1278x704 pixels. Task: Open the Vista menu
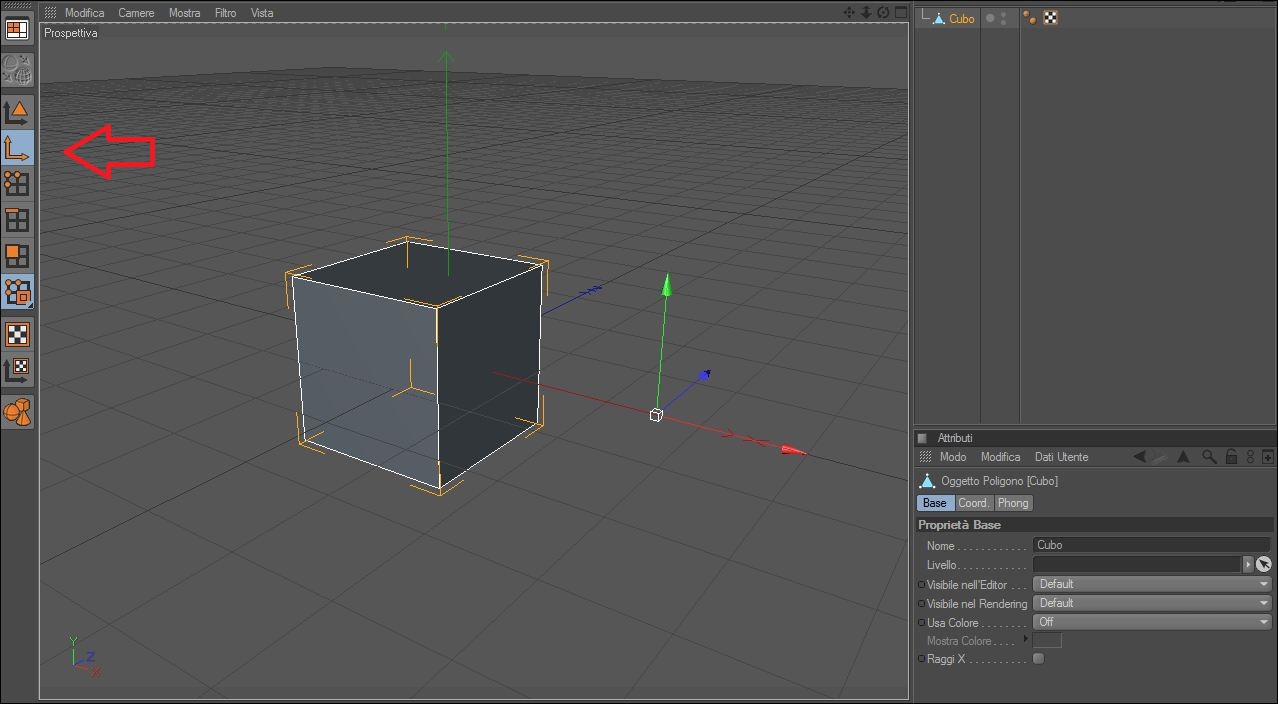pos(262,13)
